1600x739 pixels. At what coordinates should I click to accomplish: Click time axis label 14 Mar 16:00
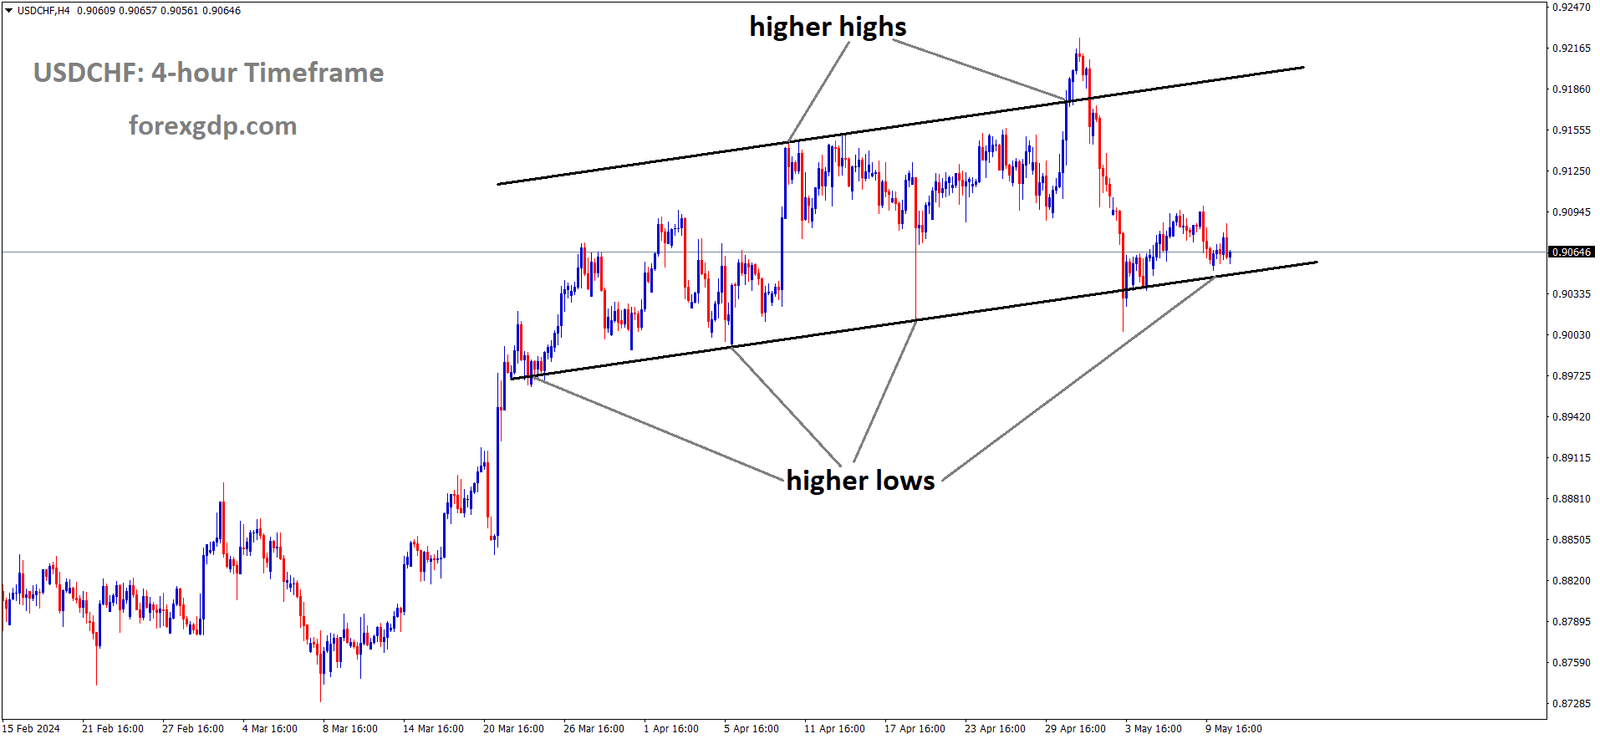[x=433, y=729]
